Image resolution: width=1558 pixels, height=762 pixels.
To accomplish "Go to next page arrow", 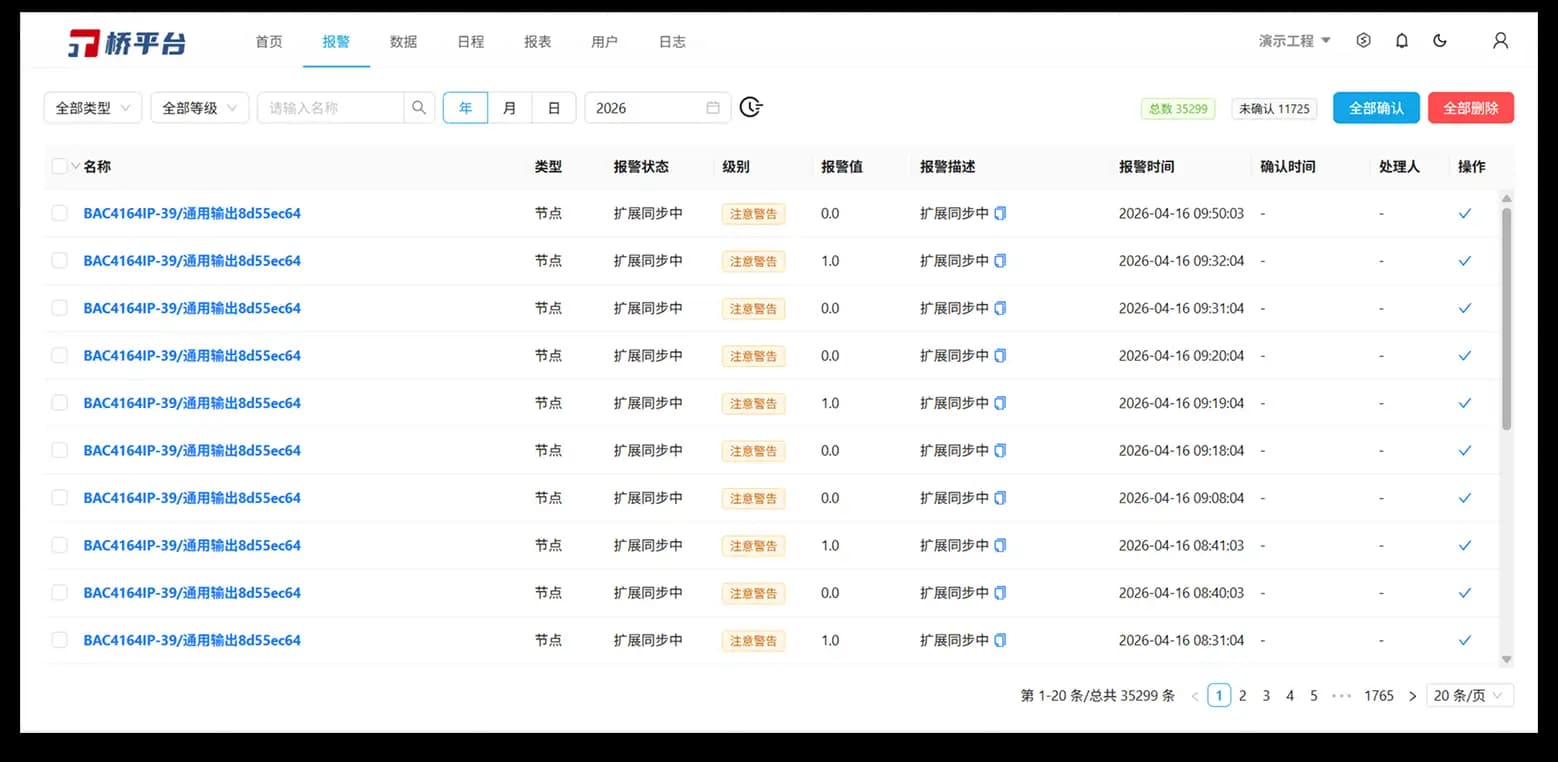I will pyautogui.click(x=1412, y=696).
